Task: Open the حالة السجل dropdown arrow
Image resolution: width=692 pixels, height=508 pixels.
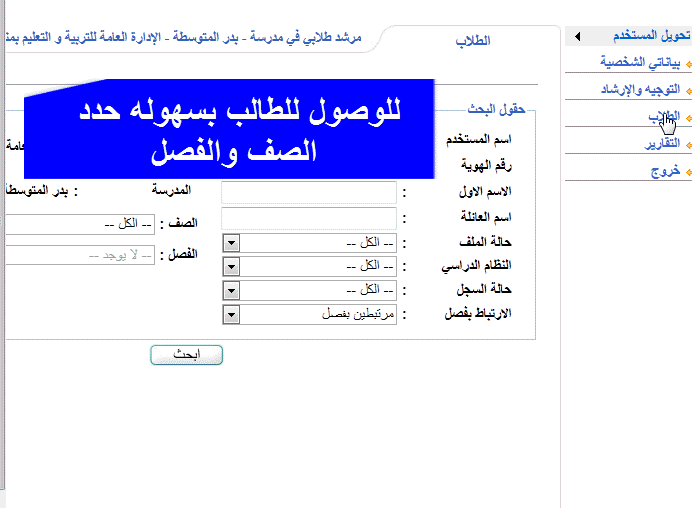Action: [232, 290]
